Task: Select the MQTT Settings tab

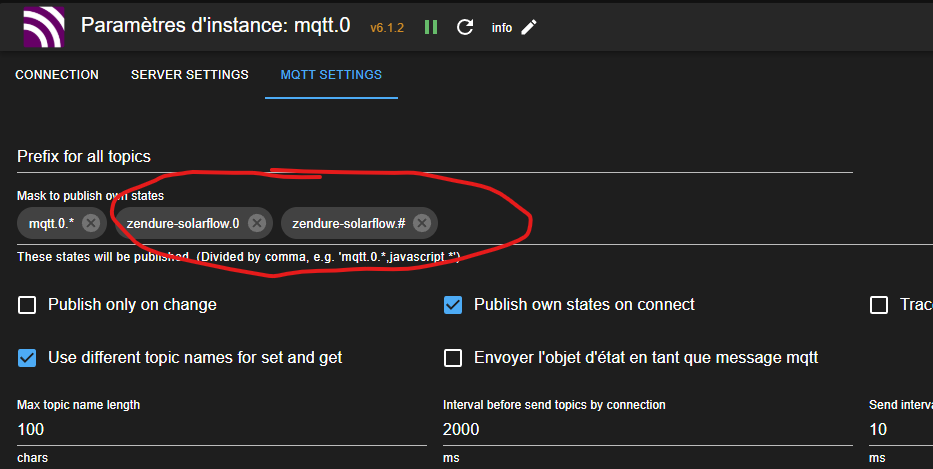Action: pos(331,75)
